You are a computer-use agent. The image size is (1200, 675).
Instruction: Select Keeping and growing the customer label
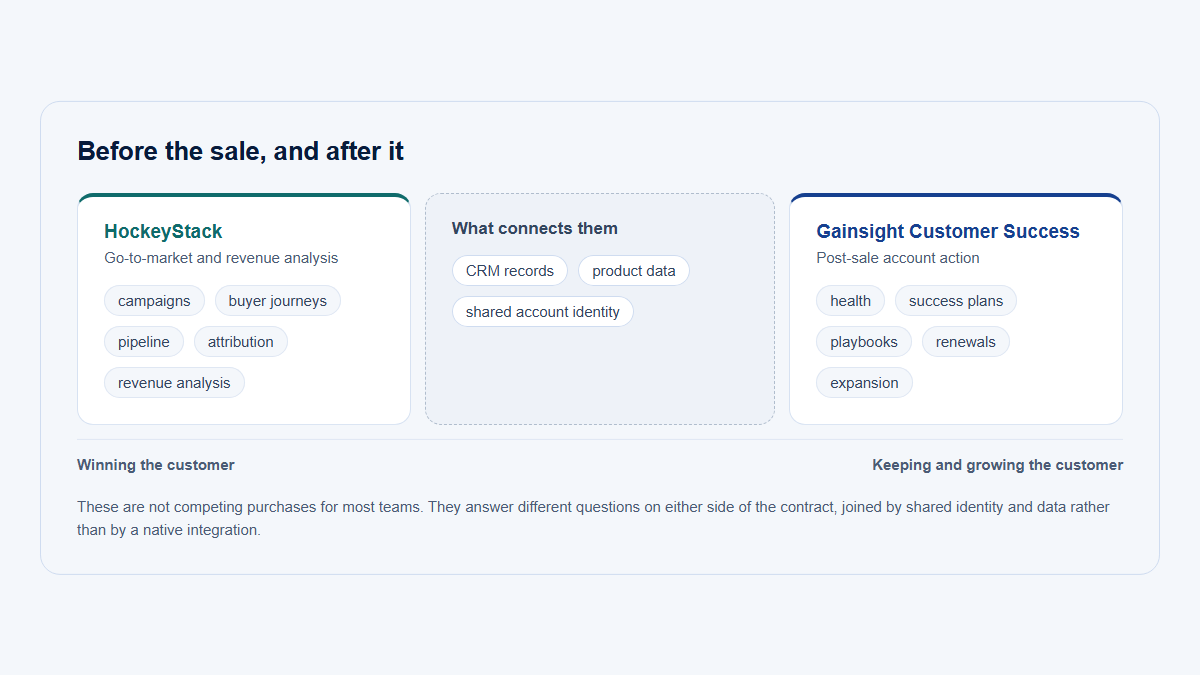[998, 465]
